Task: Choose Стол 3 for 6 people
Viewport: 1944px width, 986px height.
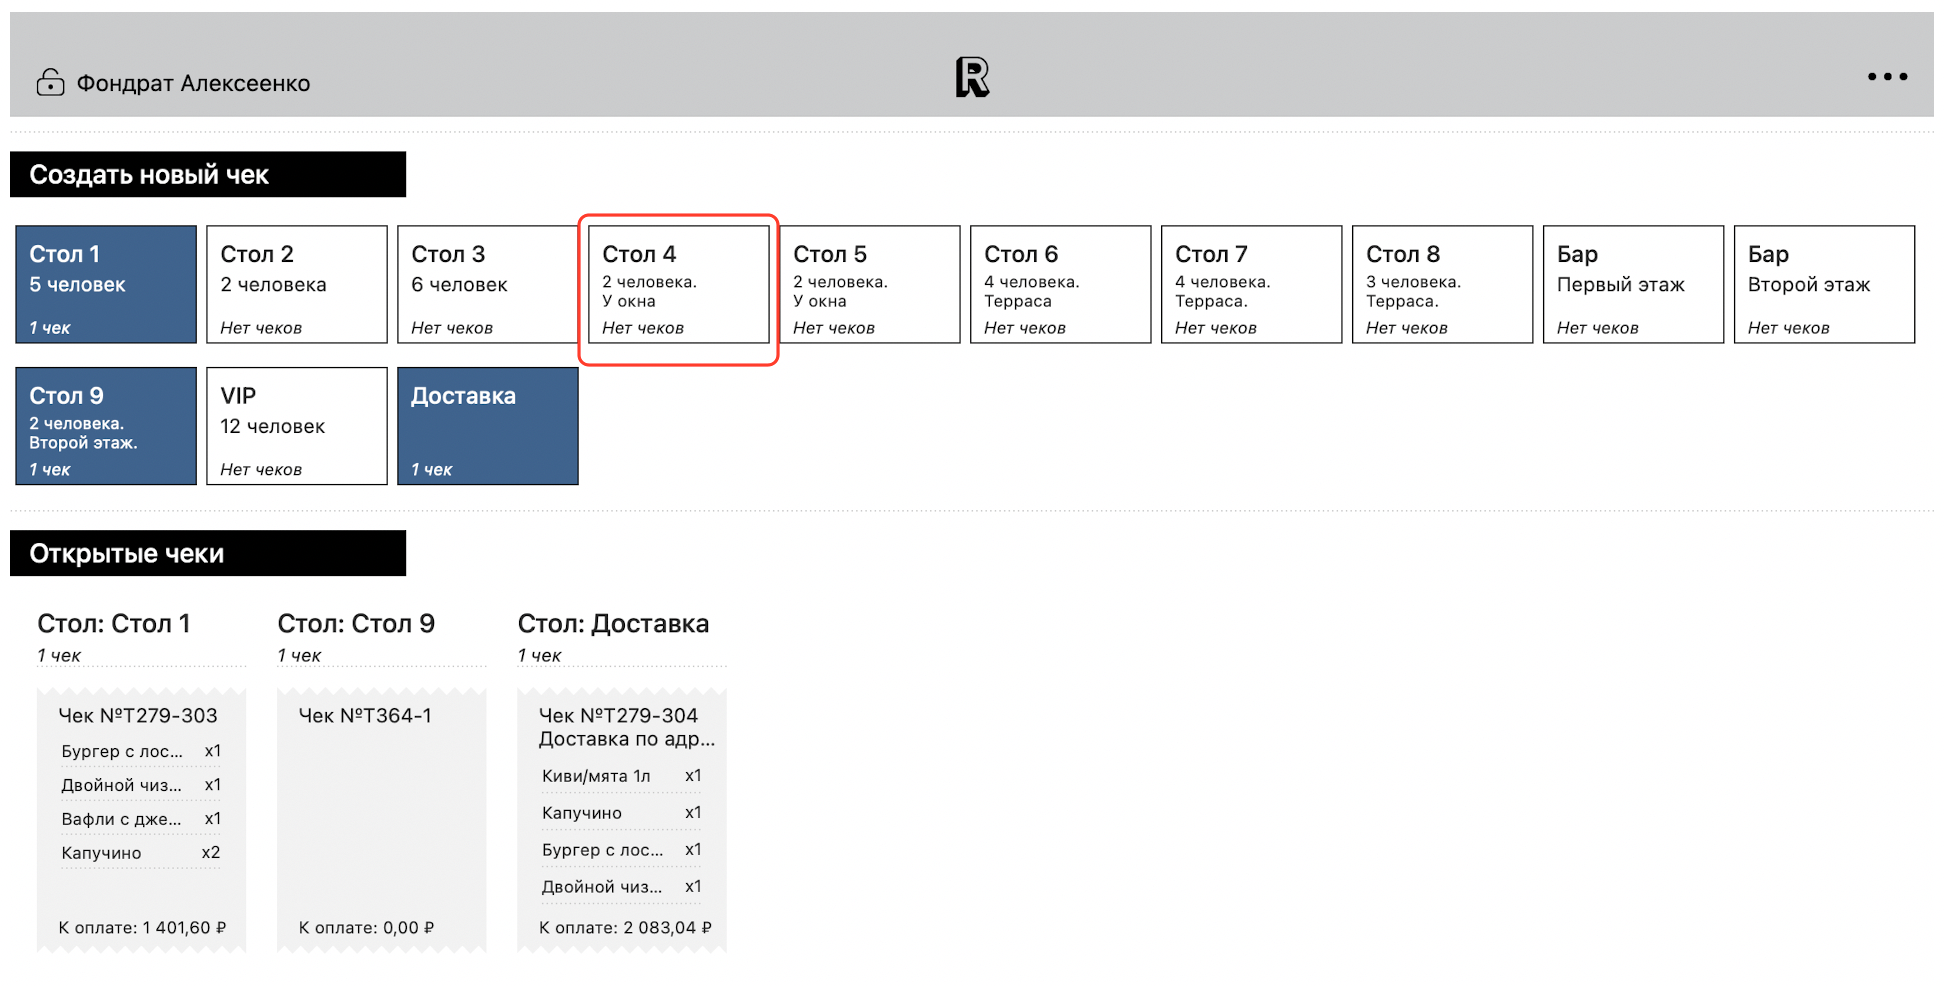Action: click(487, 285)
